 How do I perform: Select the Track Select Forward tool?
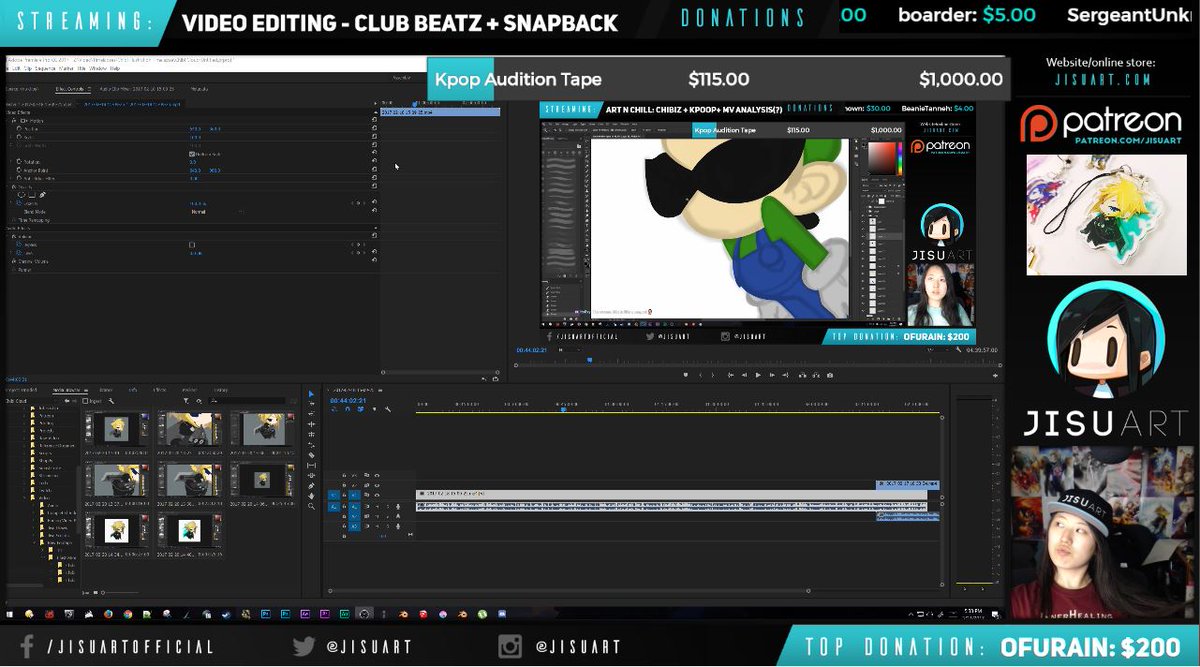pos(311,403)
